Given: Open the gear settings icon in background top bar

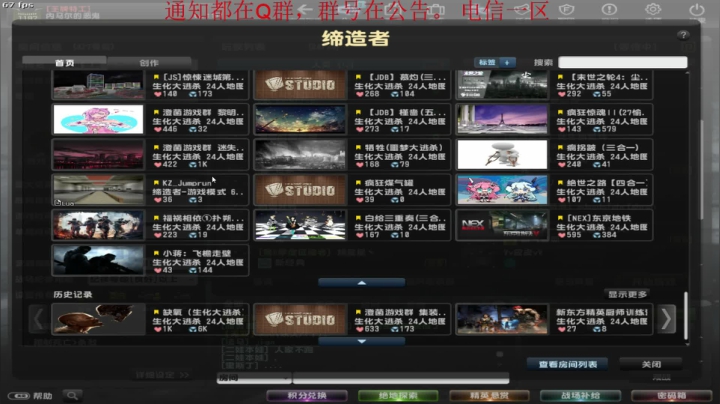Looking at the screenshot, I should pos(653,9).
